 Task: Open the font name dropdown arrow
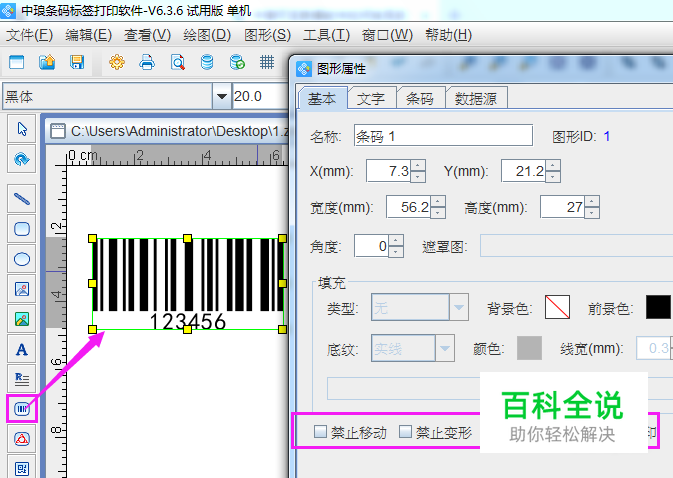(x=221, y=96)
